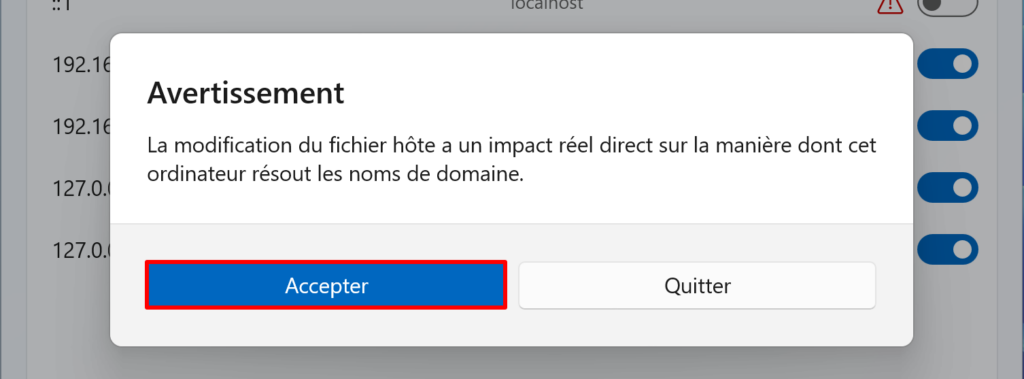Select the last 127.0 address row

click(x=81, y=250)
